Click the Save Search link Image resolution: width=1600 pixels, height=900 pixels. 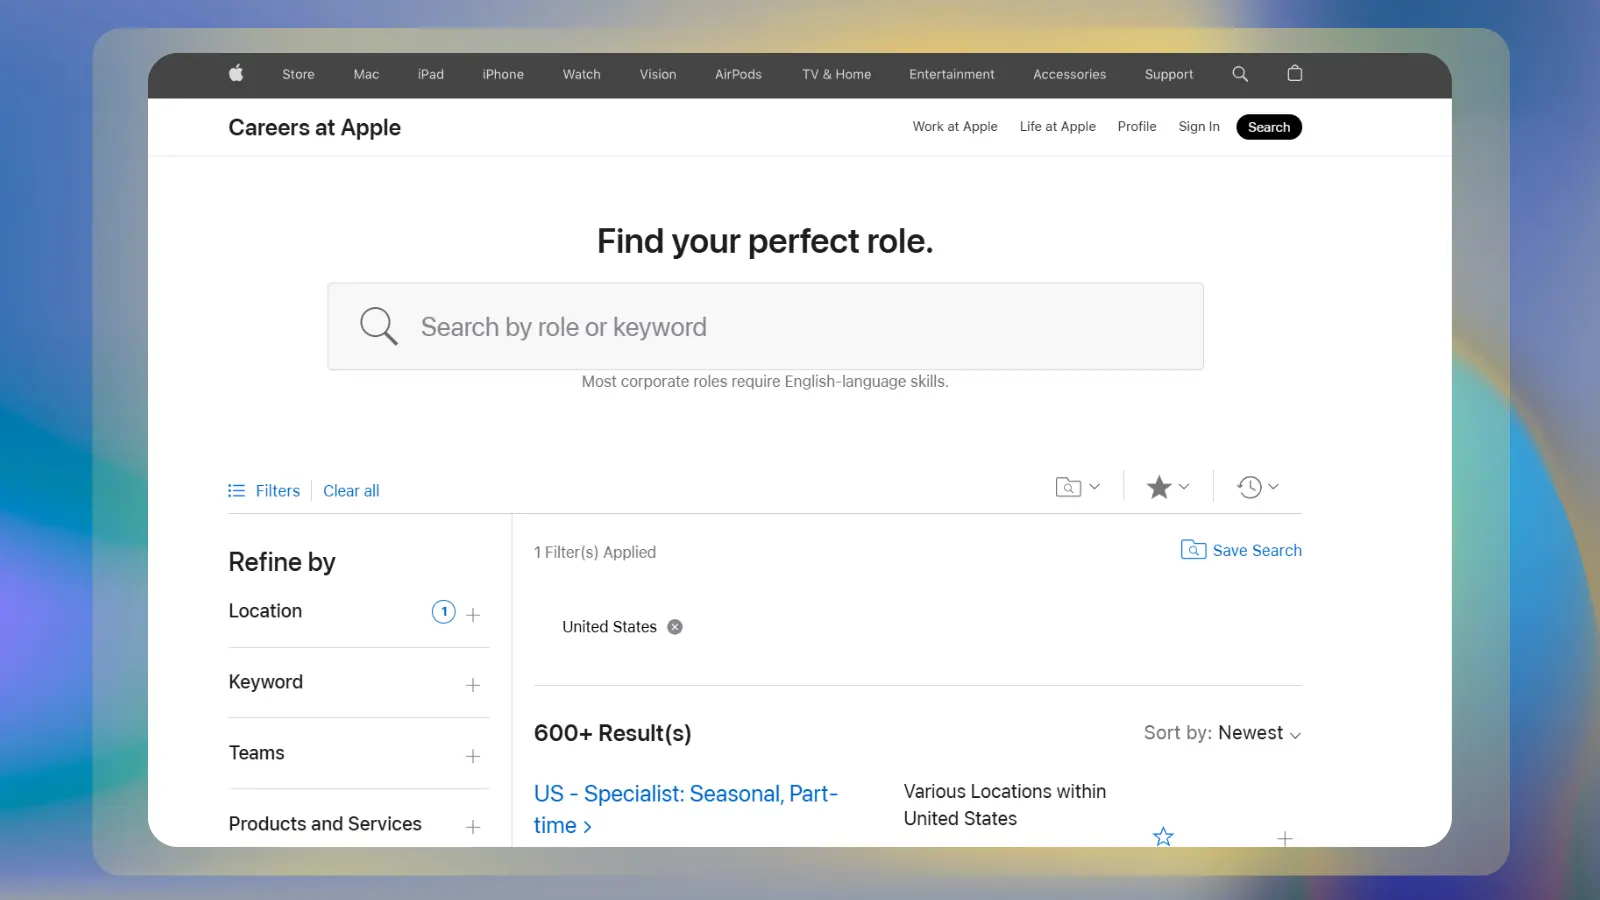pyautogui.click(x=1257, y=550)
